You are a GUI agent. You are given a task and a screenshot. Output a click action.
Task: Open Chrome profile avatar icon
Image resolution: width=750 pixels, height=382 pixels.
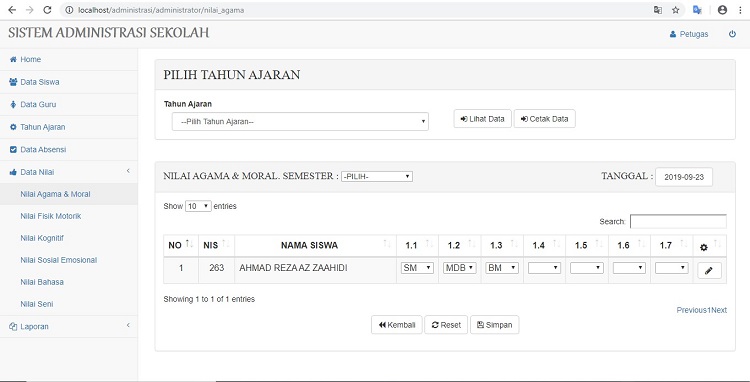pyautogui.click(x=722, y=10)
